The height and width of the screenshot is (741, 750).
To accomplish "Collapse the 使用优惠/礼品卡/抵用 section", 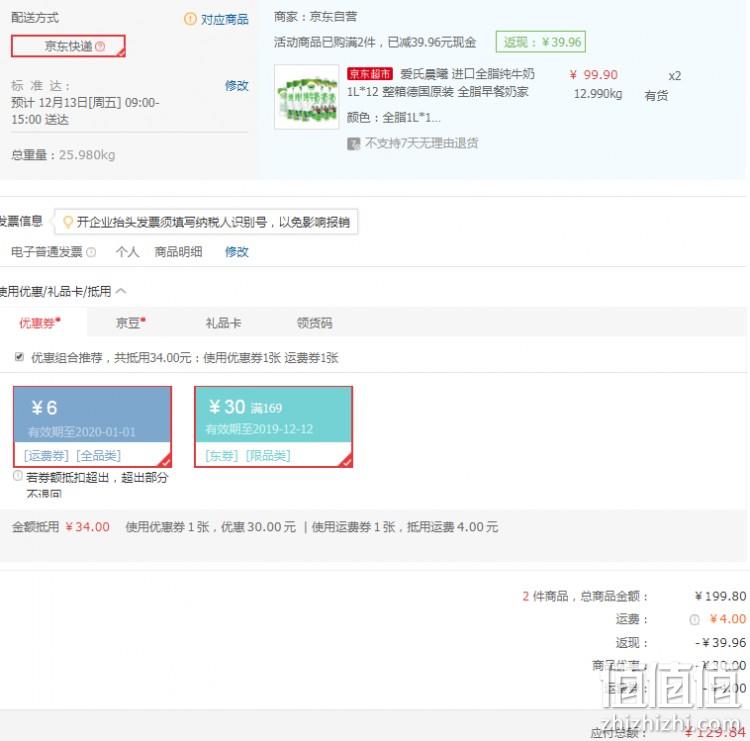I will (121, 291).
